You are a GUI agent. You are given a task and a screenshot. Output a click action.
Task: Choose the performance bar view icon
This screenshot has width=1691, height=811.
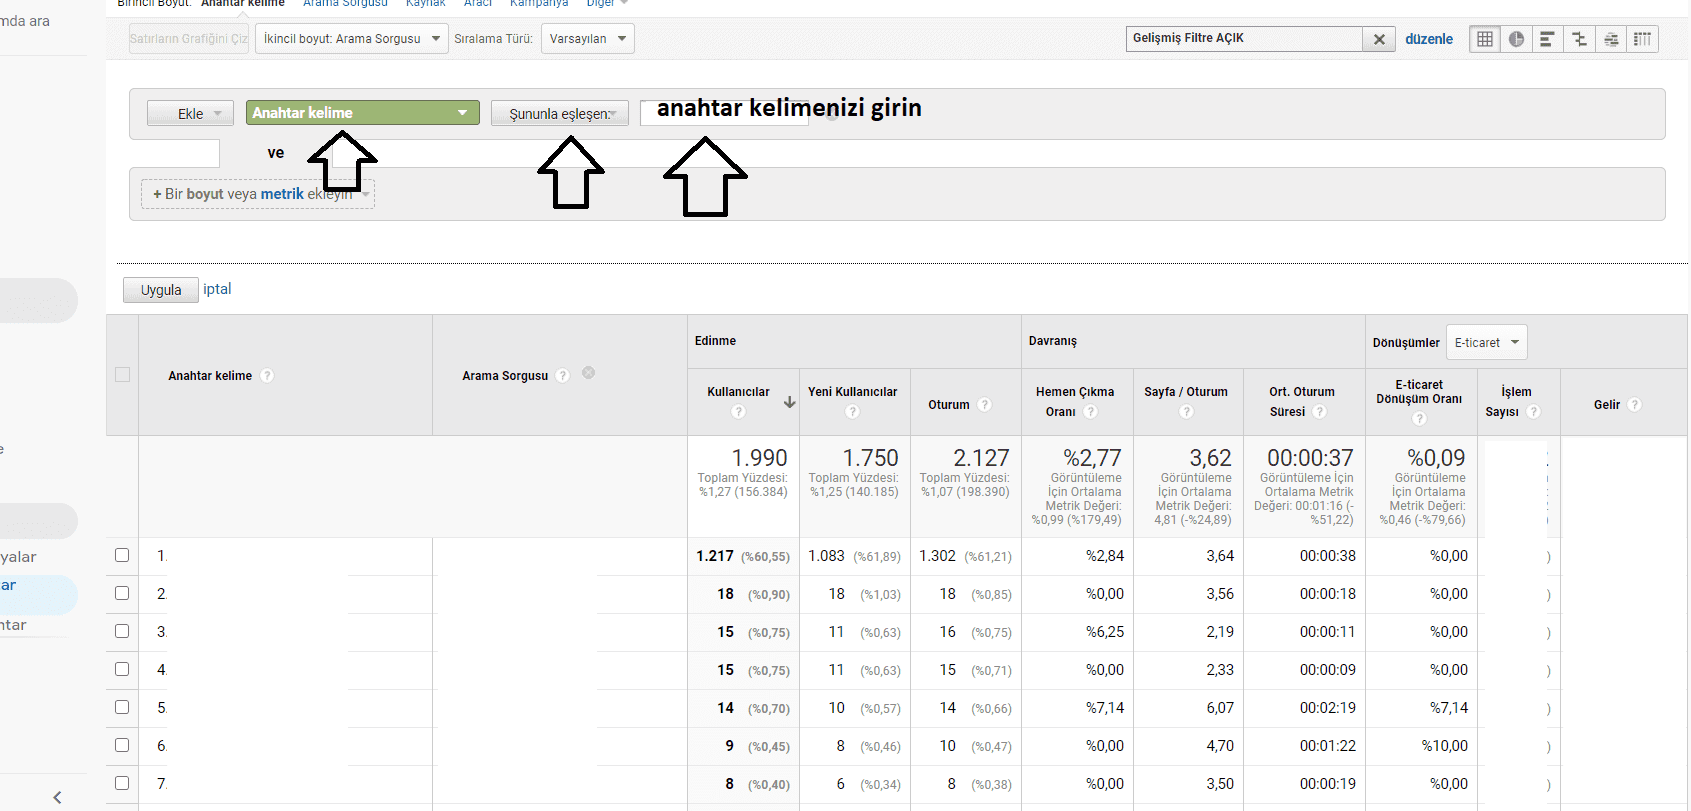pos(1547,39)
